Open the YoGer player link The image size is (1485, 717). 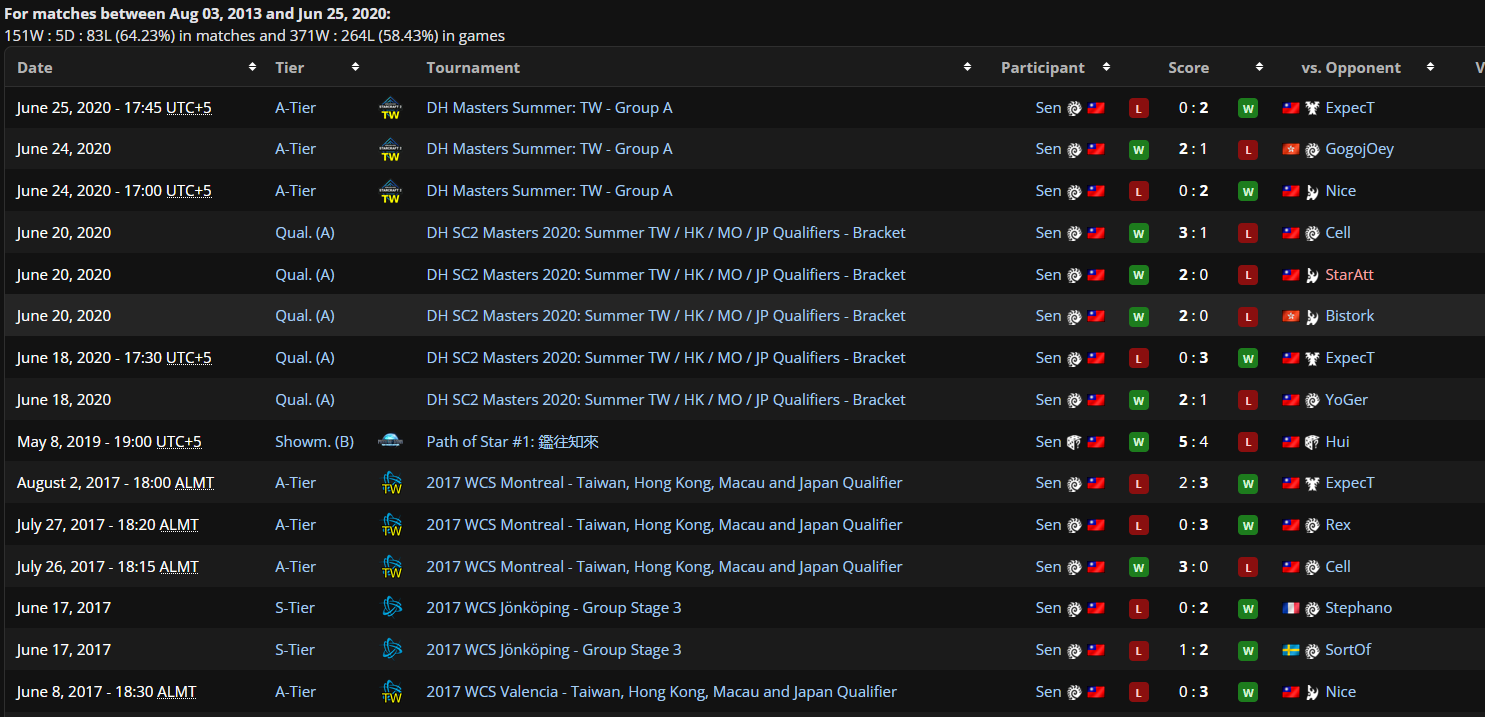pyautogui.click(x=1346, y=400)
